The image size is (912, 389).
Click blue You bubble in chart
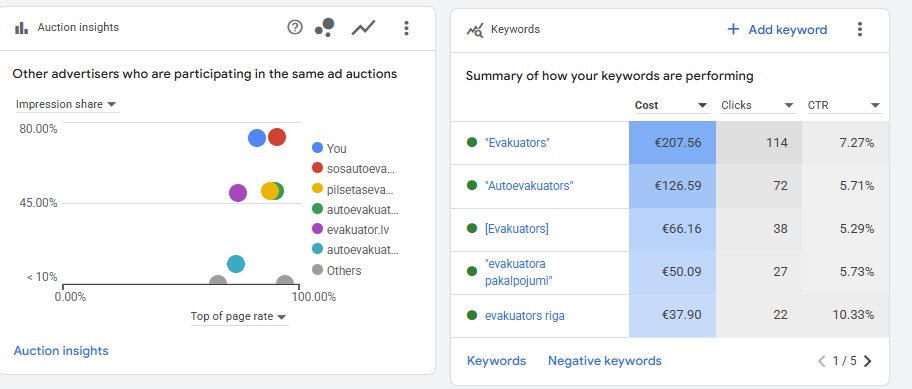pos(257,138)
